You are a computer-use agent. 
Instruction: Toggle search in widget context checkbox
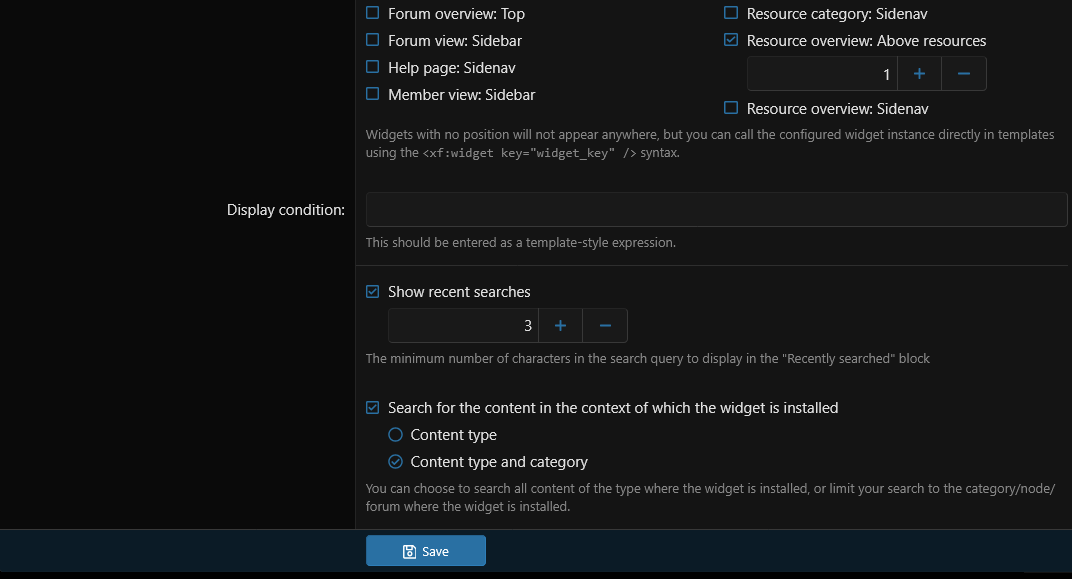[x=373, y=408]
